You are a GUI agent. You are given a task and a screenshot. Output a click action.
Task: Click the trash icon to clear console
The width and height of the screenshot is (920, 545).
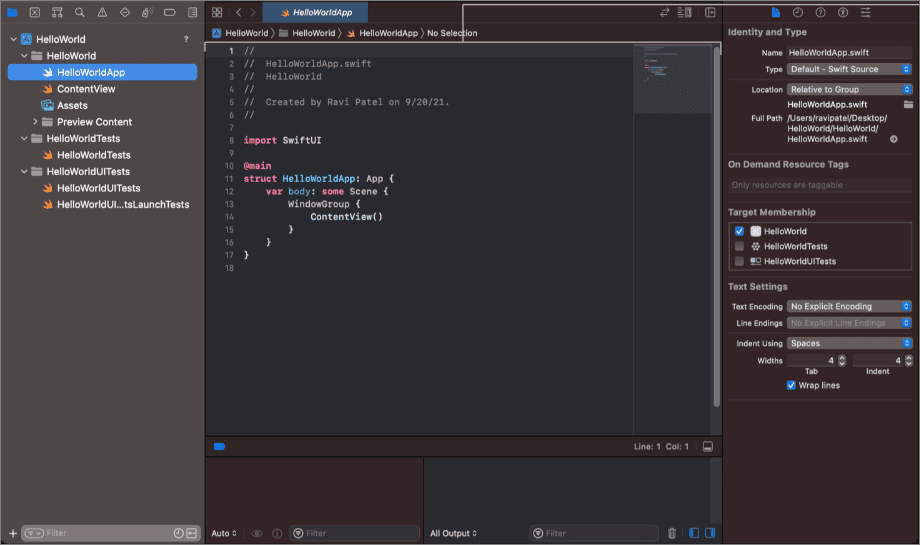coord(672,533)
